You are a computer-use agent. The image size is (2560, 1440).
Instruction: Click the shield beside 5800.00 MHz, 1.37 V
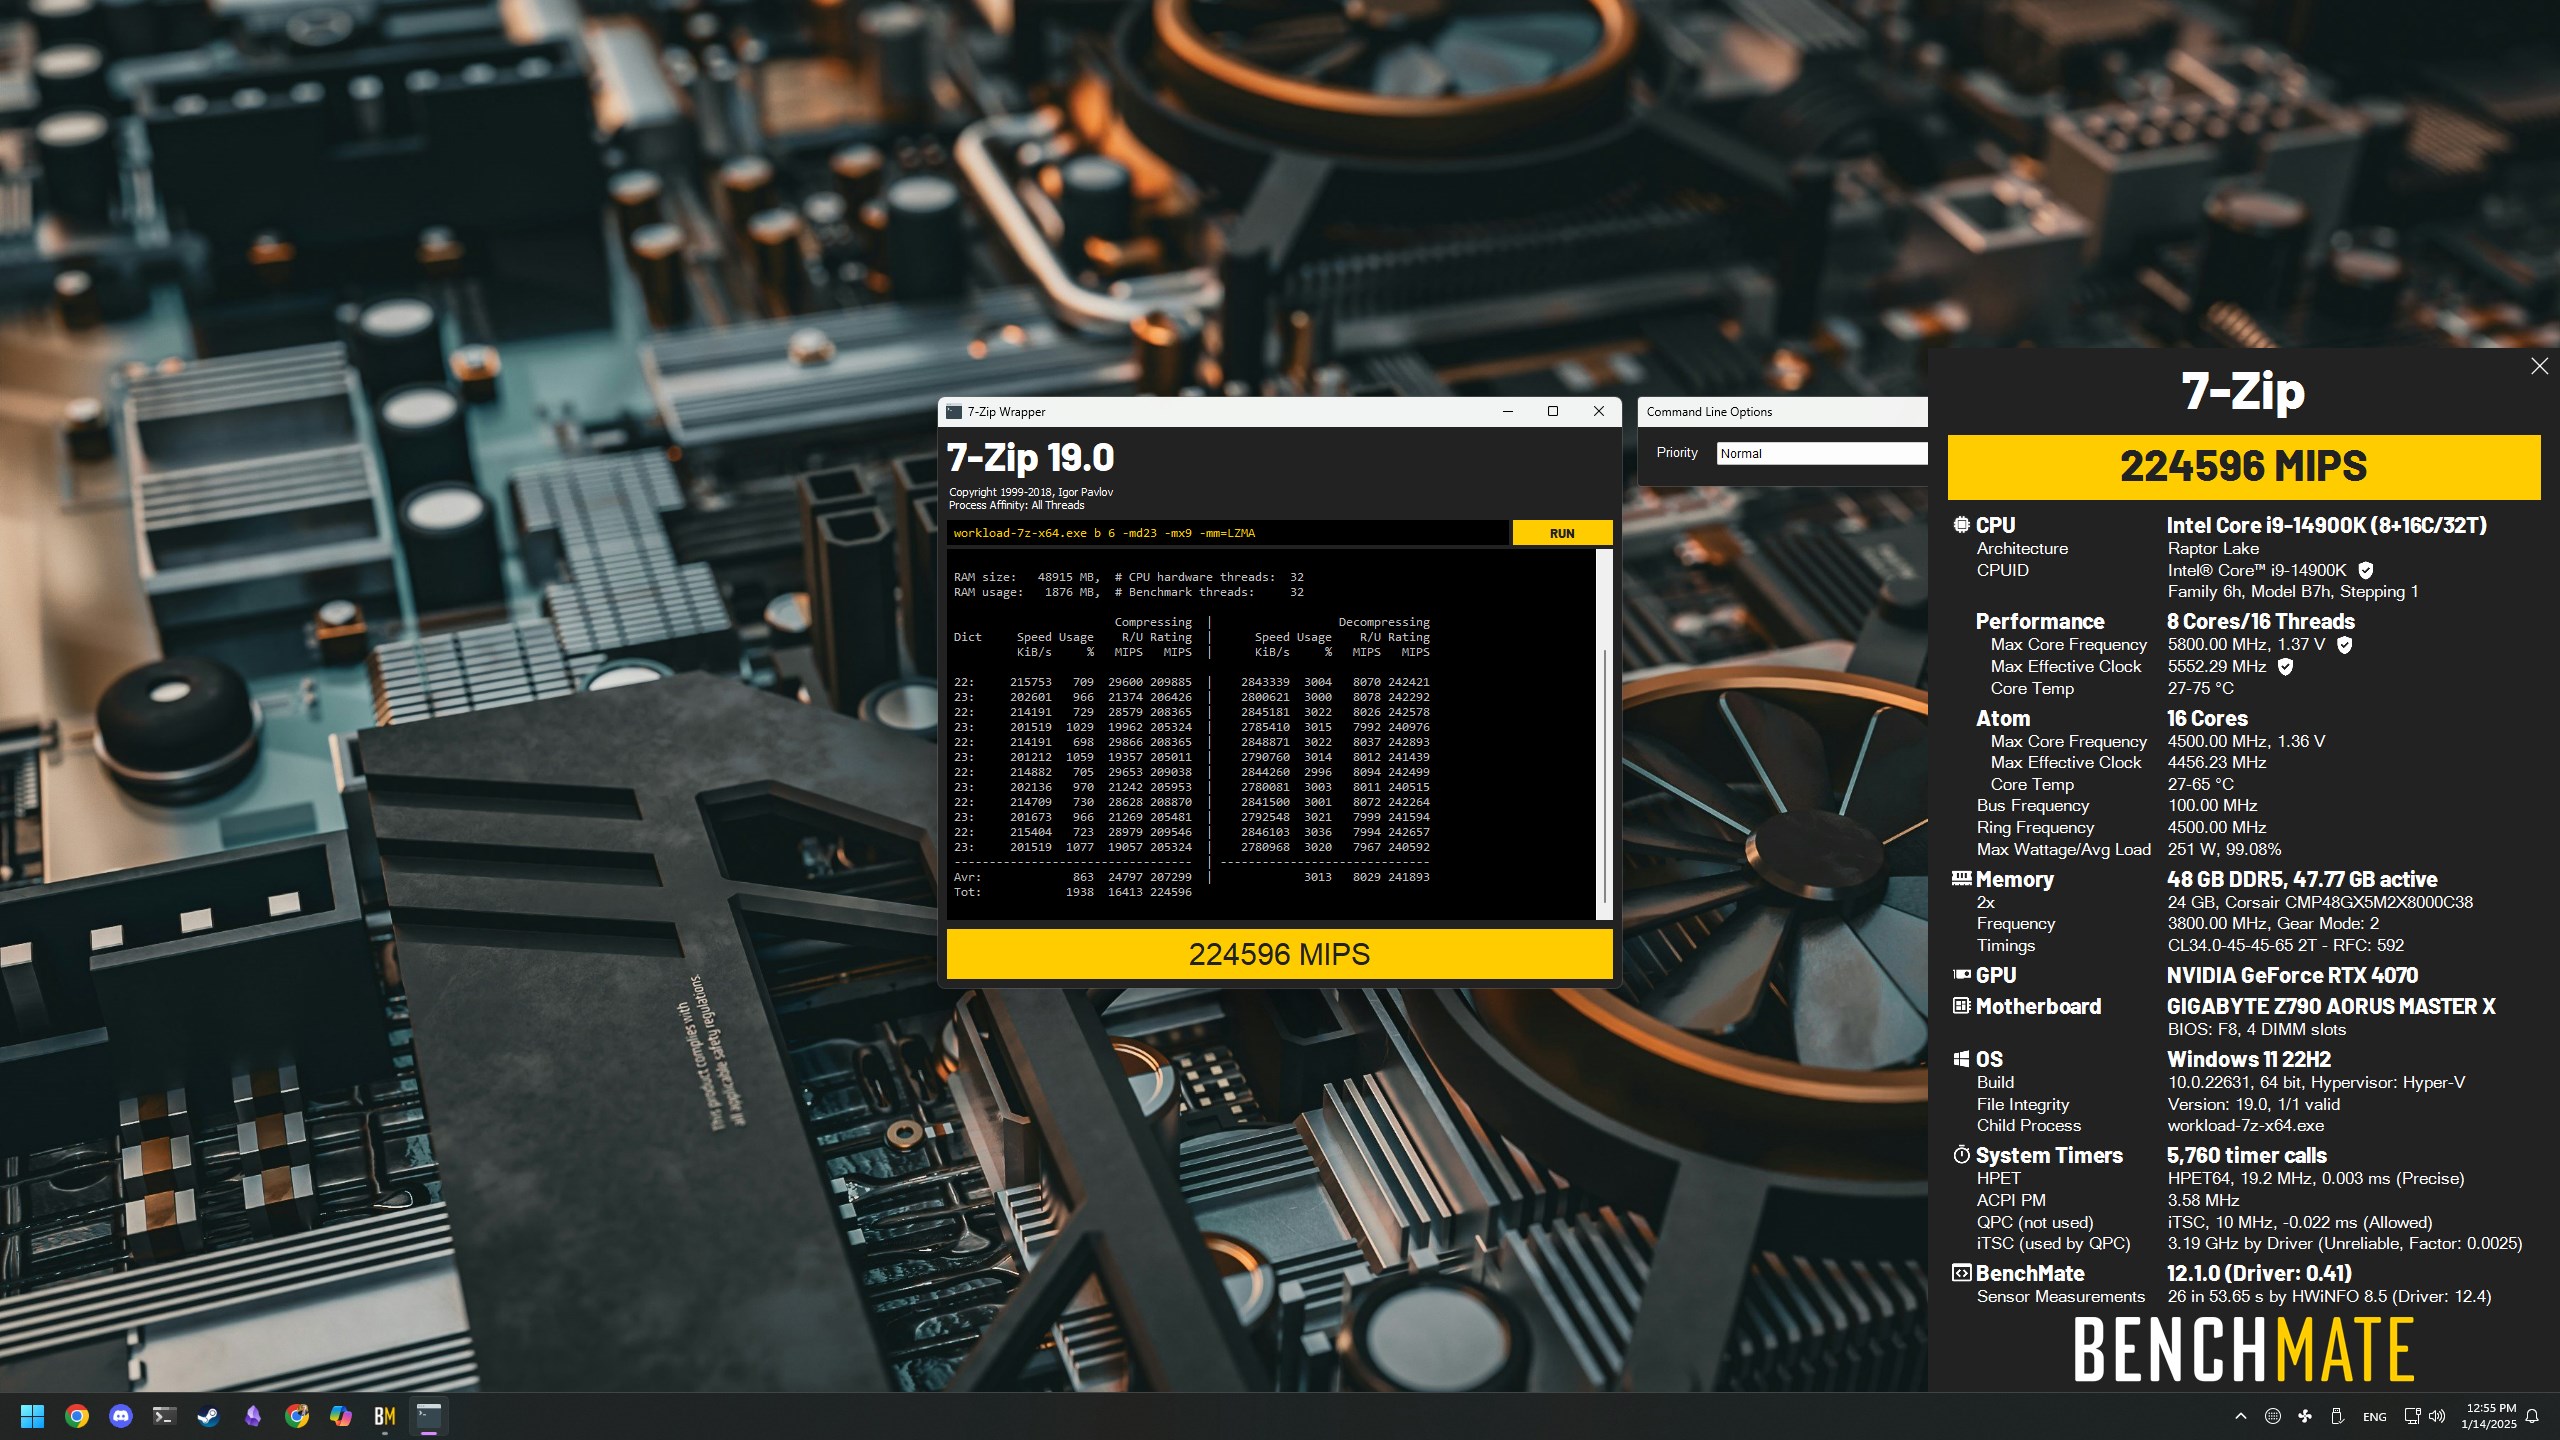pyautogui.click(x=2344, y=645)
